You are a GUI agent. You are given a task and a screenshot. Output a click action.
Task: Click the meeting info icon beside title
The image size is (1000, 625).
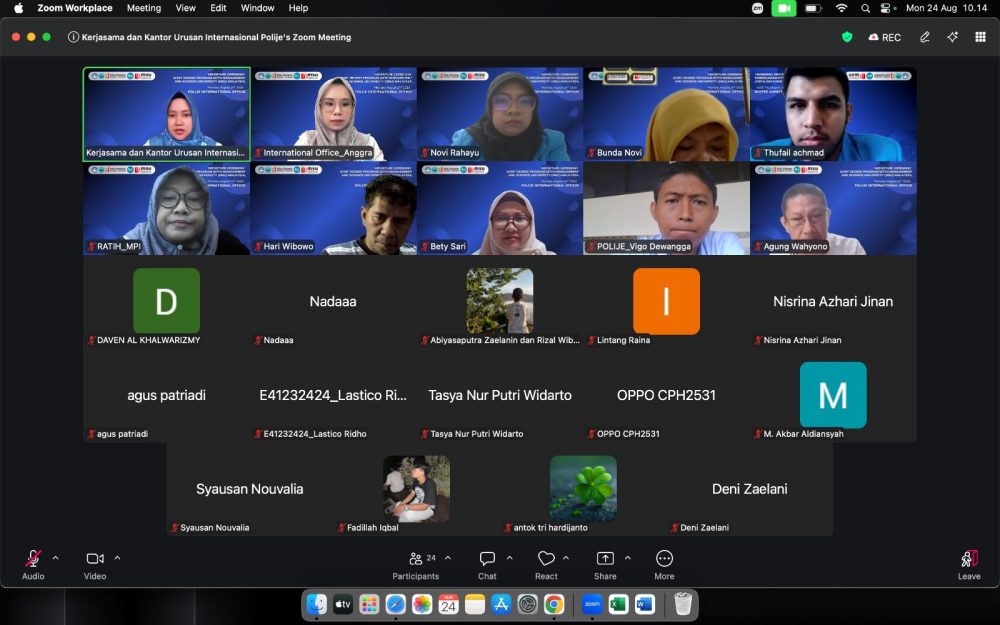pyautogui.click(x=73, y=37)
